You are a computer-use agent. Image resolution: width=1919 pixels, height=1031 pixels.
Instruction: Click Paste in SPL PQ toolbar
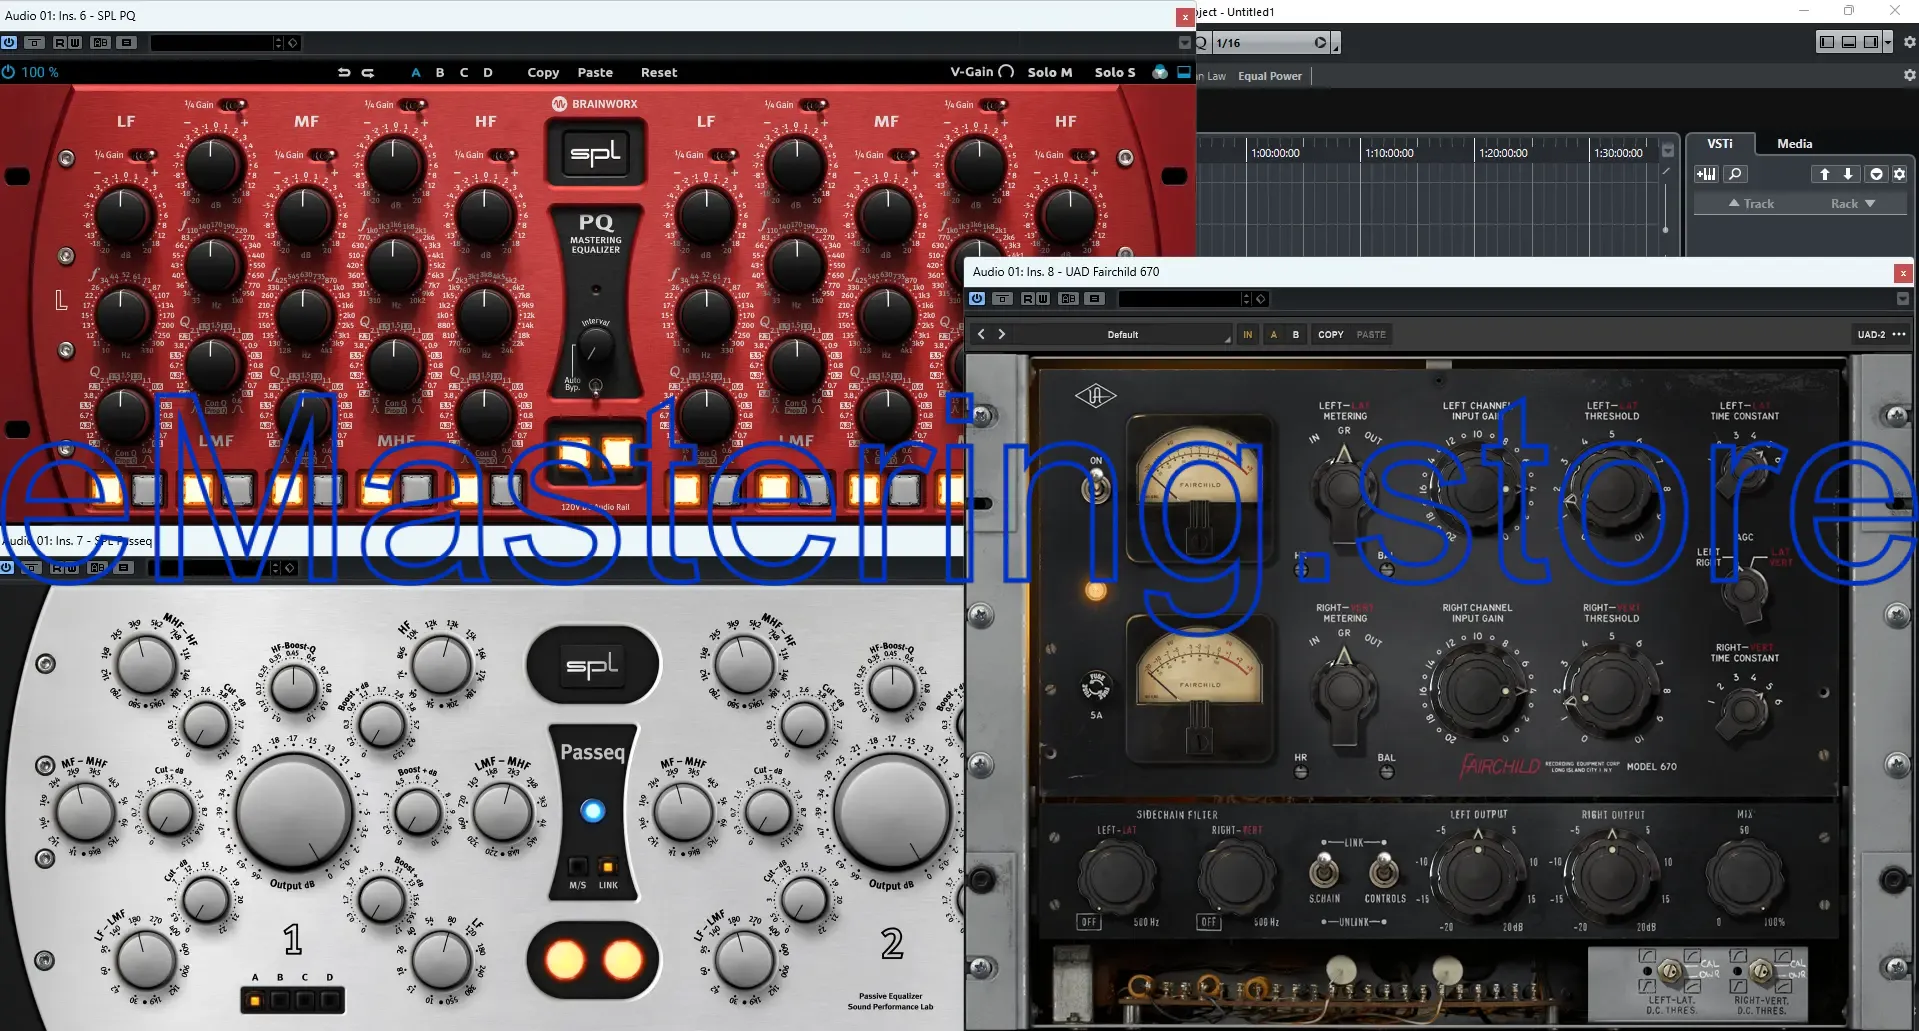tap(595, 72)
